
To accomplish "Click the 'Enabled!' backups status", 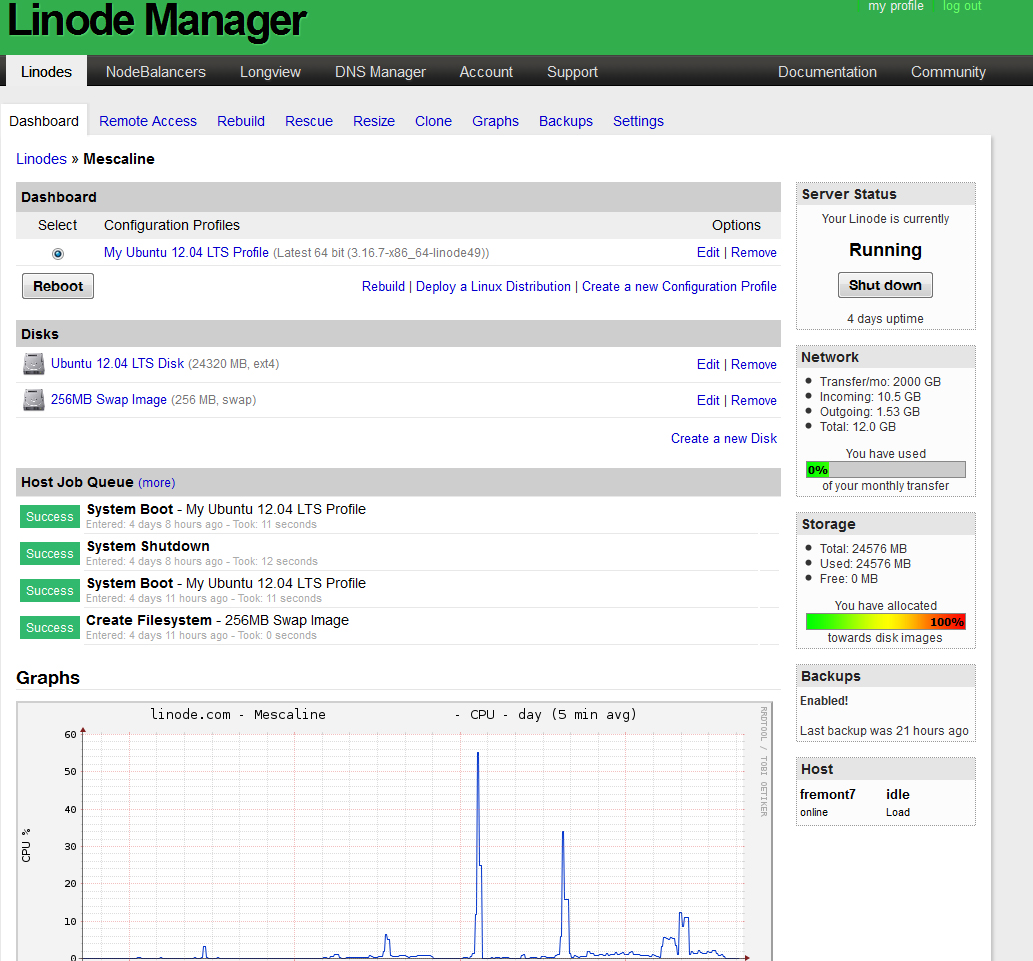I will click(824, 701).
